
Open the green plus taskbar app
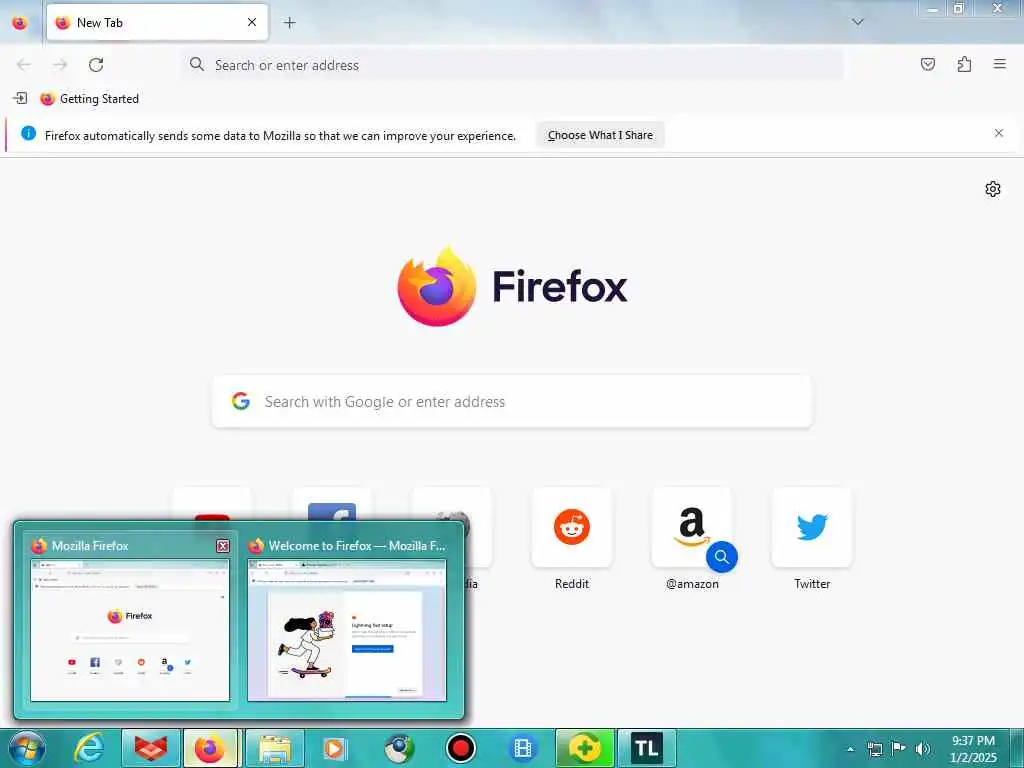[585, 748]
